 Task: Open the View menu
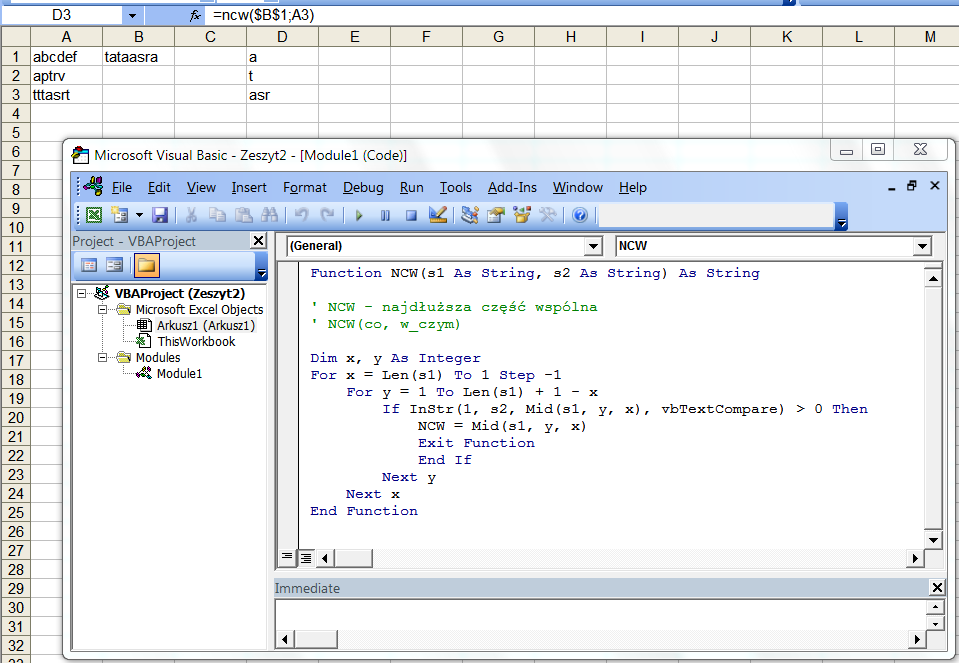tap(201, 187)
